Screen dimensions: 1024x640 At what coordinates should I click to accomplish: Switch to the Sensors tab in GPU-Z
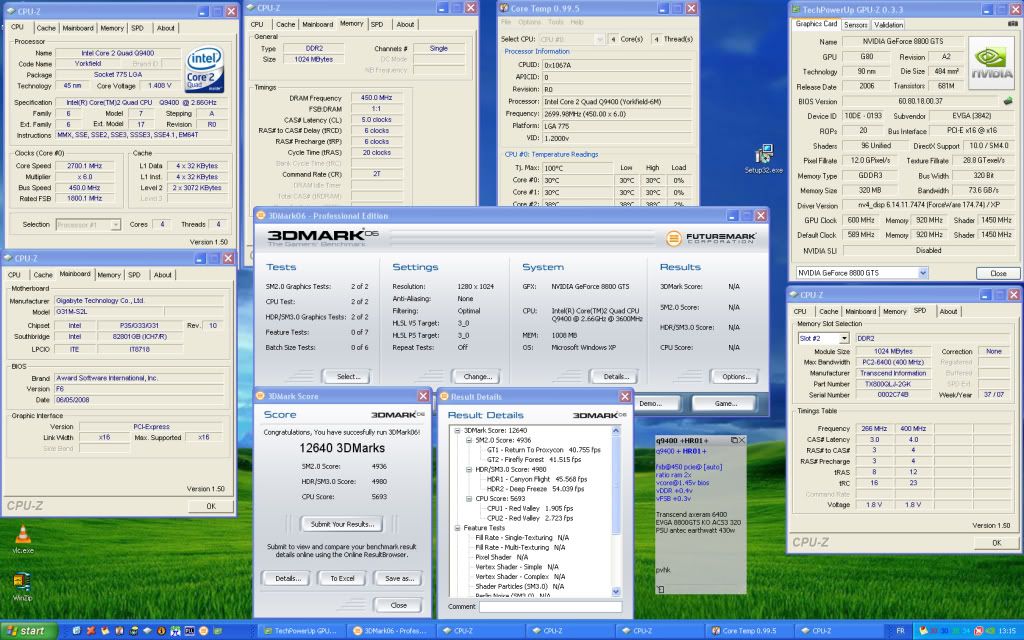[x=855, y=25]
